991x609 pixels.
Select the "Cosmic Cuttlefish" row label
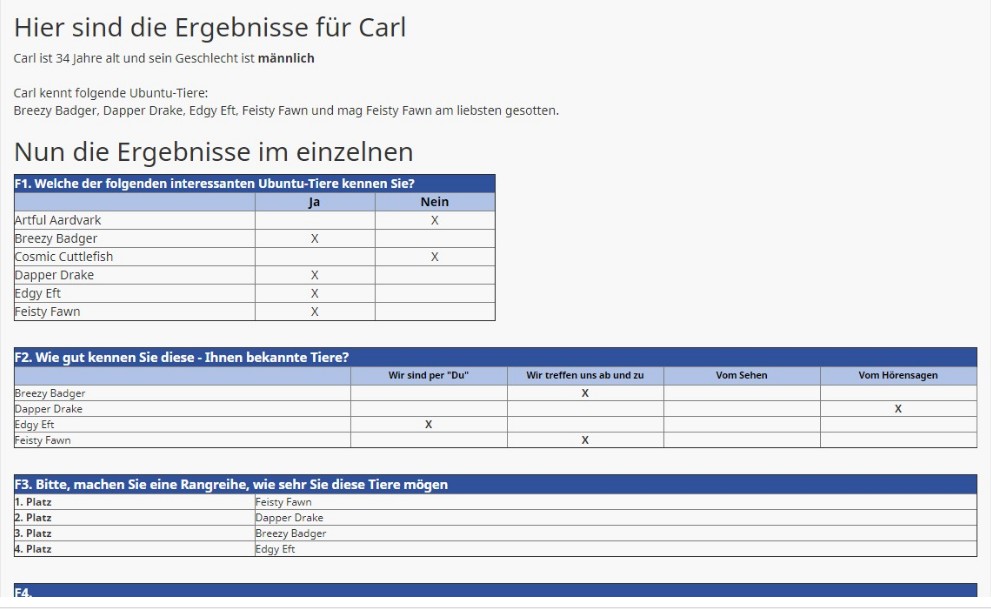tap(64, 257)
